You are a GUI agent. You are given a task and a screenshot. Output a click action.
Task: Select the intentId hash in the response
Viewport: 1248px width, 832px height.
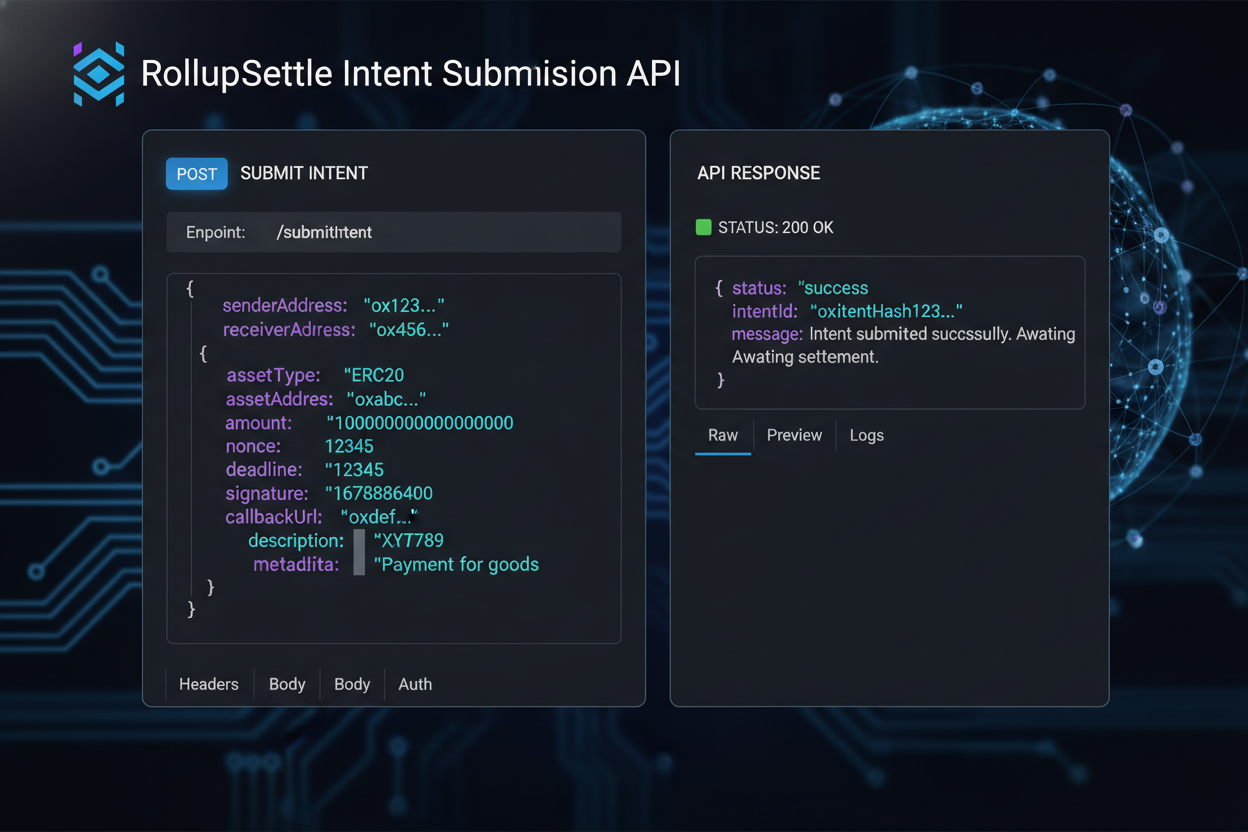pyautogui.click(x=885, y=311)
